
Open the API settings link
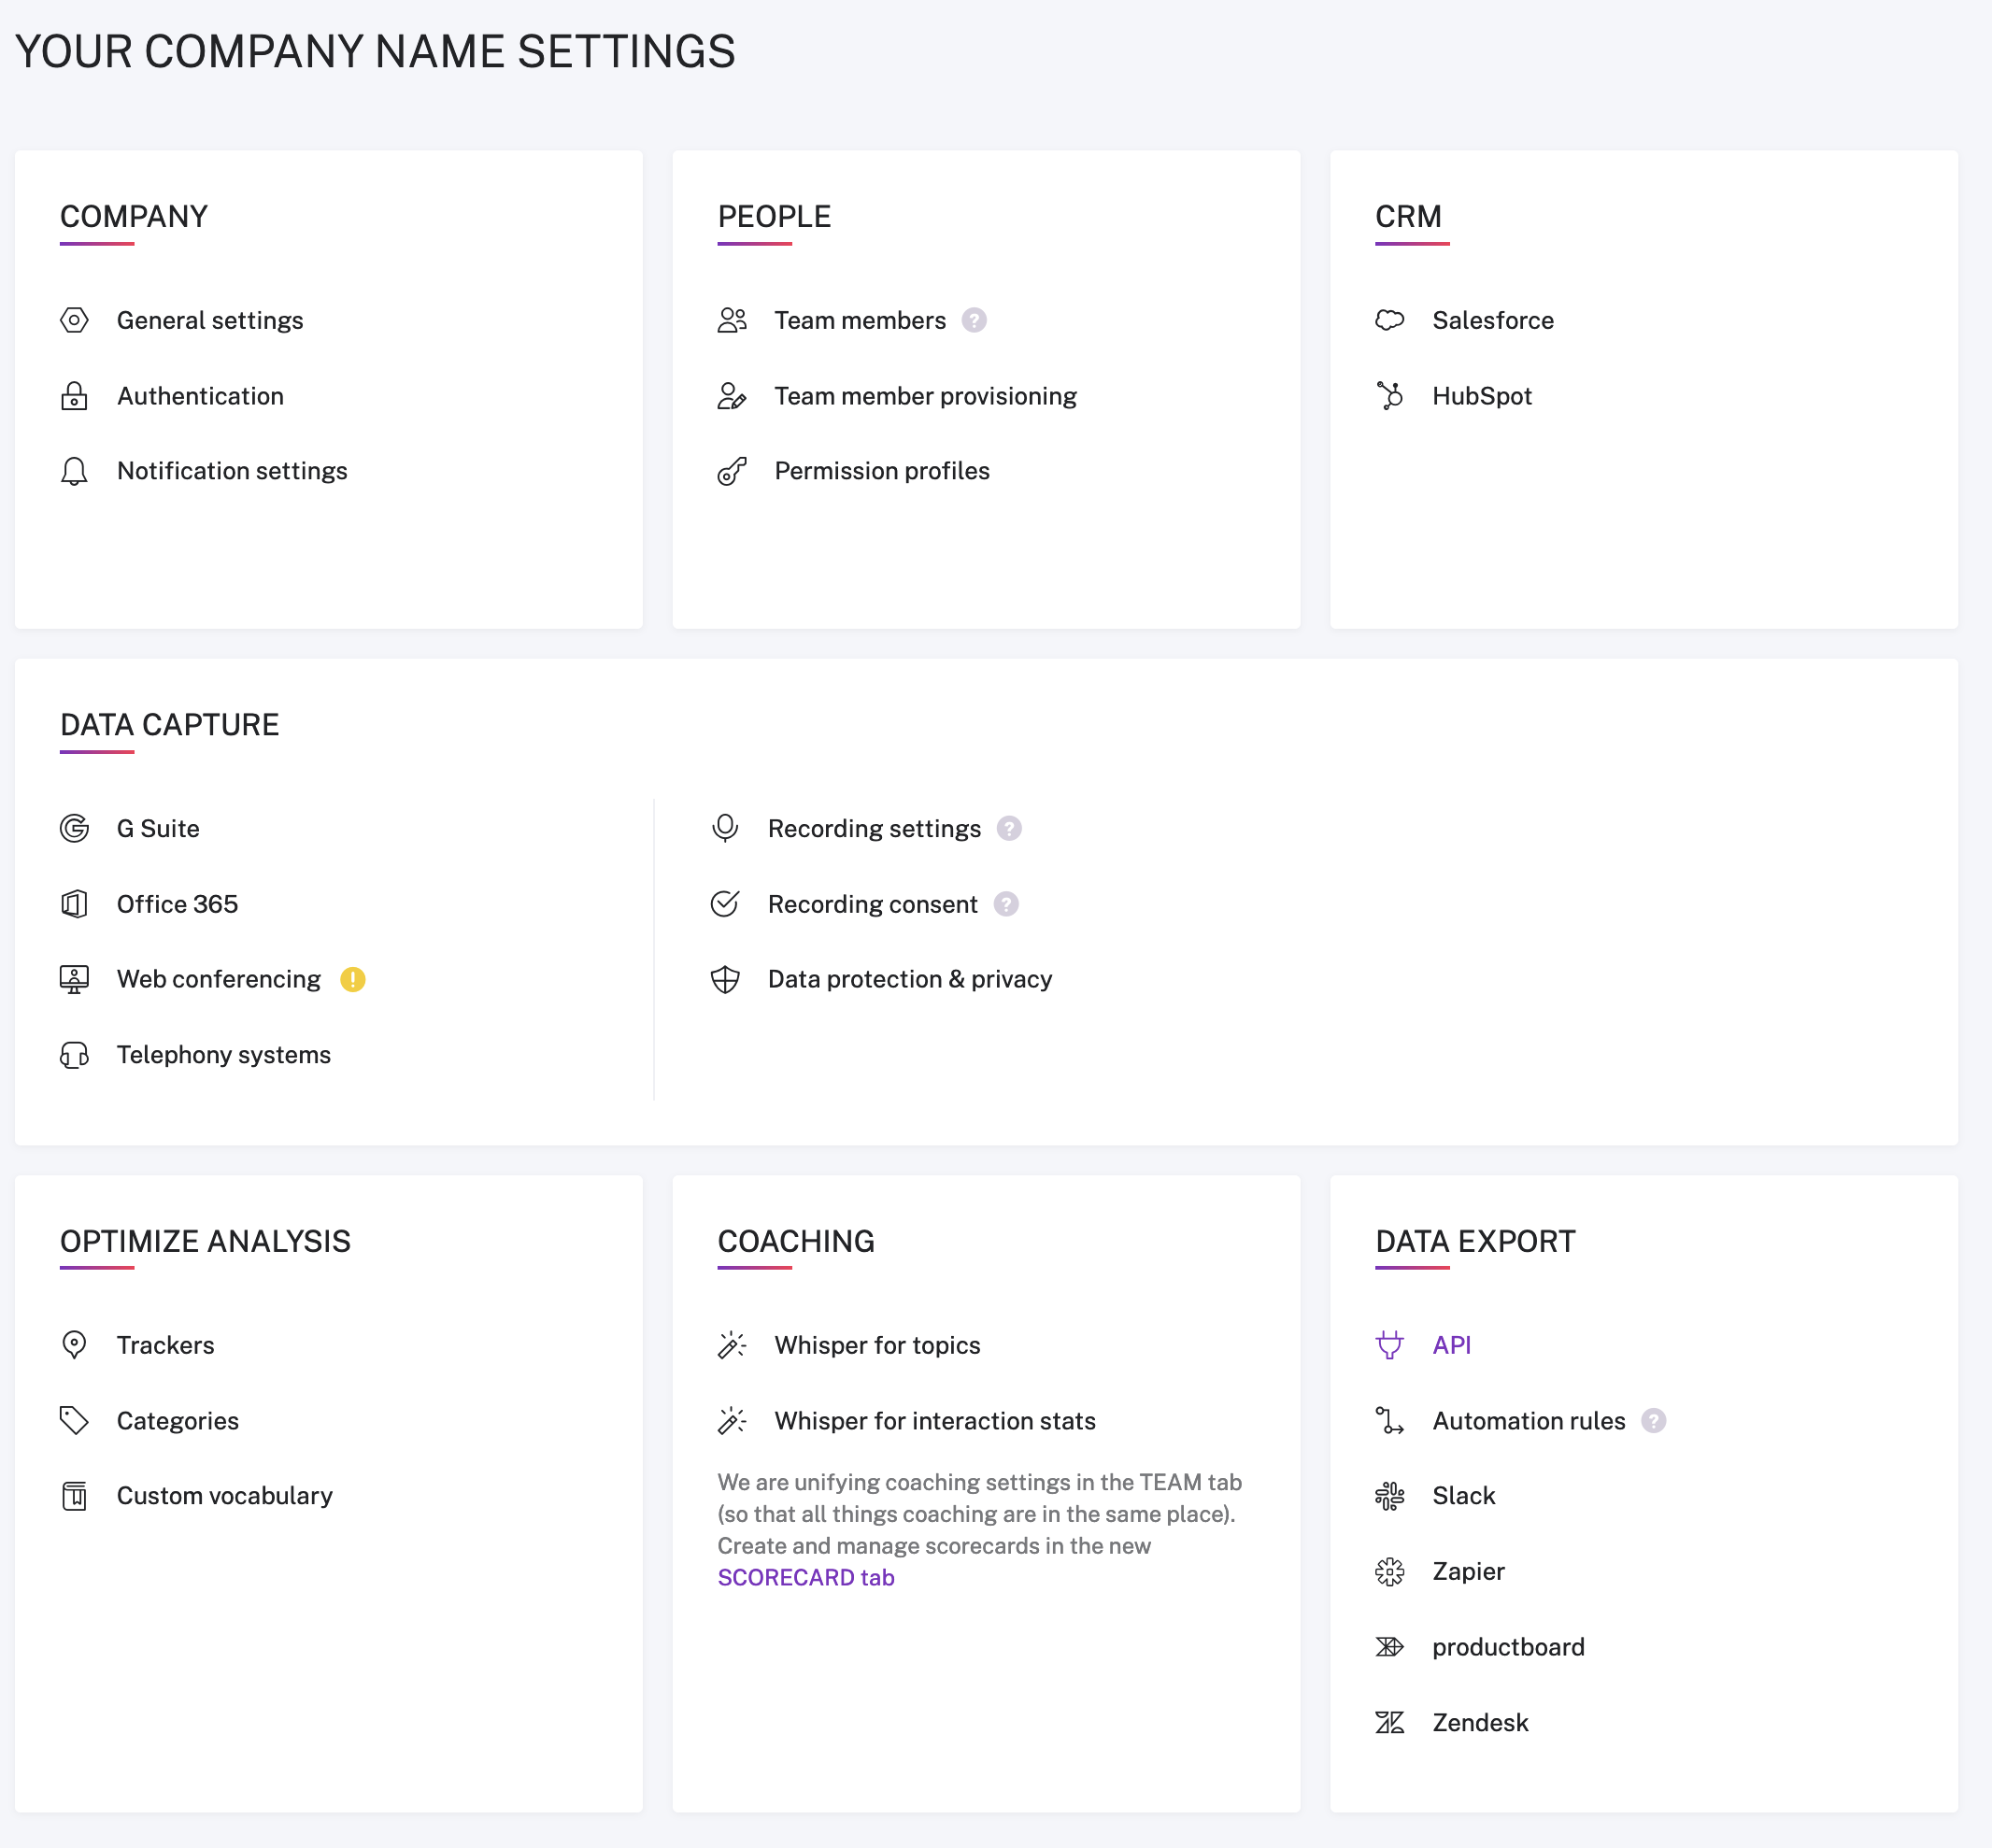tap(1451, 1345)
